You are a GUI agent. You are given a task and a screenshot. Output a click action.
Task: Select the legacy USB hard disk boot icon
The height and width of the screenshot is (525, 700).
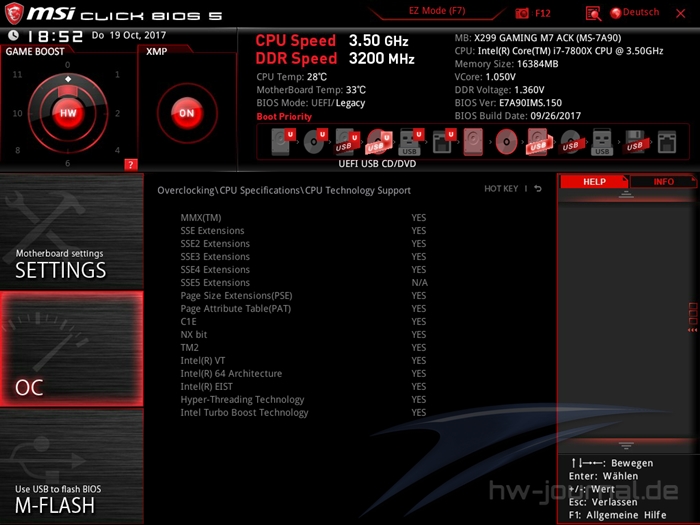(x=539, y=142)
